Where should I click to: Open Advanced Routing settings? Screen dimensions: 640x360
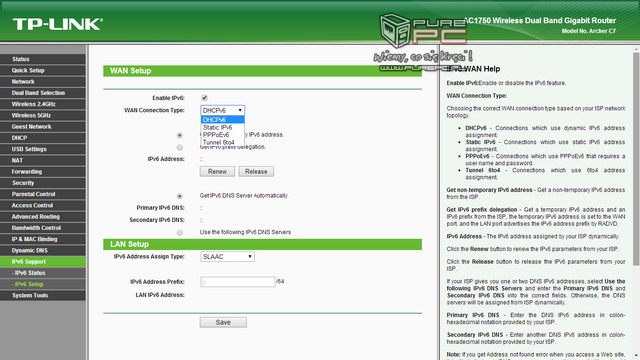(x=43, y=217)
